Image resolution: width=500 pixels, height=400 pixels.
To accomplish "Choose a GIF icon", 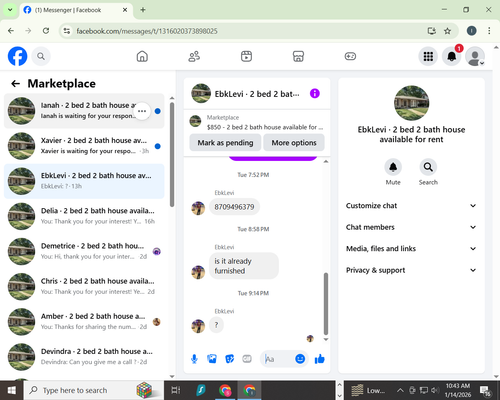I will coord(247,359).
